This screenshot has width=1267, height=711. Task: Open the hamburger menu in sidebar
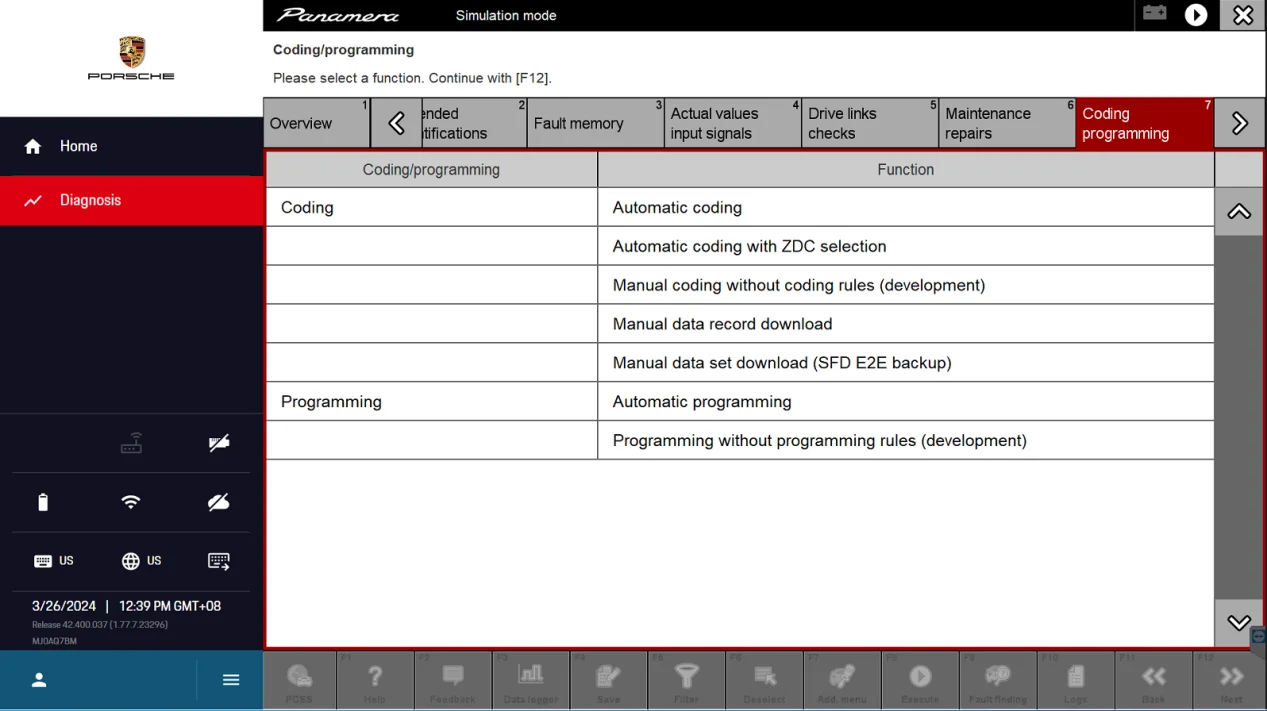click(x=231, y=680)
